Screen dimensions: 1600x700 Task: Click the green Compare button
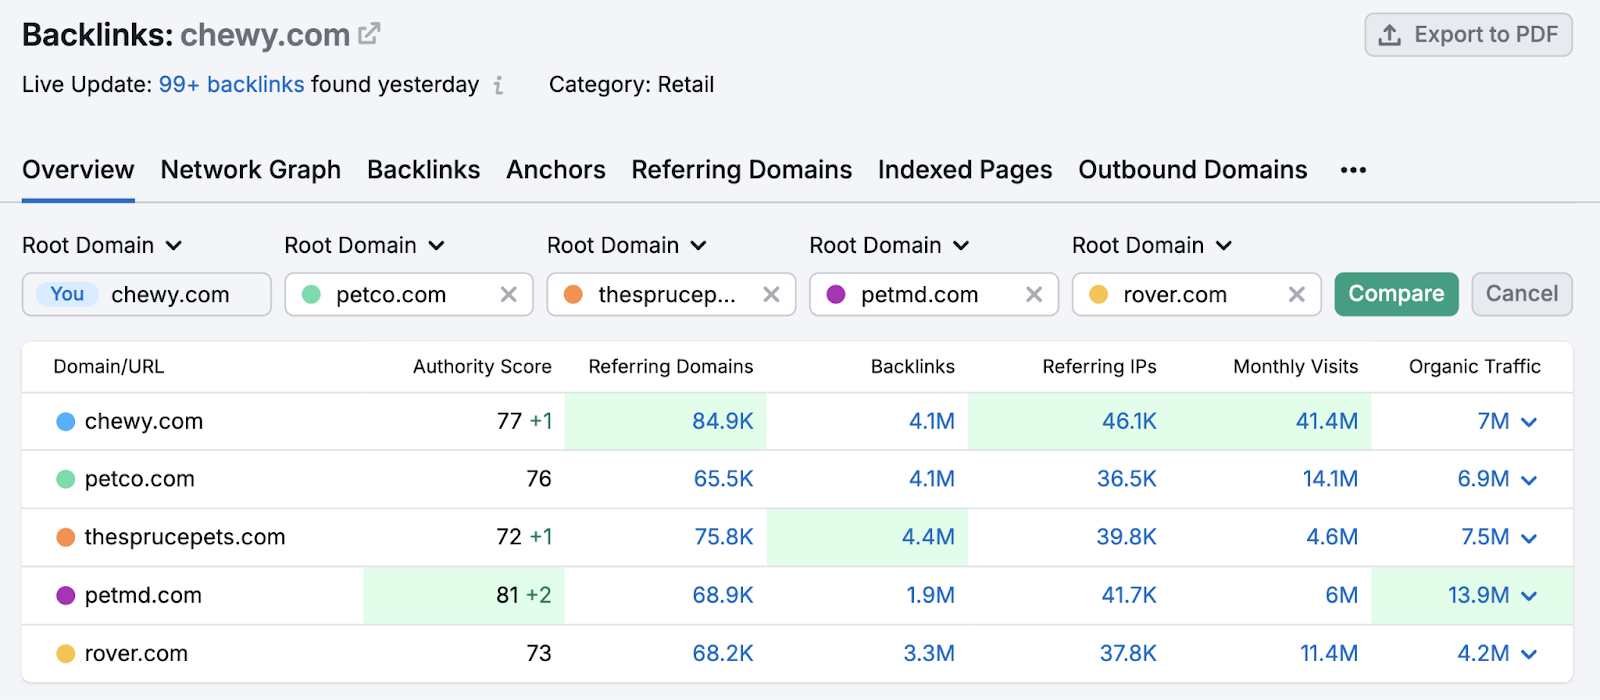1396,294
